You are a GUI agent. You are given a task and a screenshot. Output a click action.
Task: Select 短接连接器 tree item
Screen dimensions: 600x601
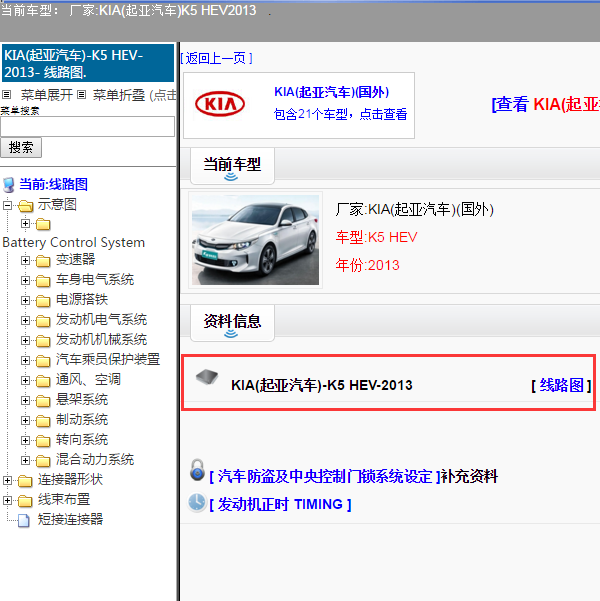[x=70, y=519]
